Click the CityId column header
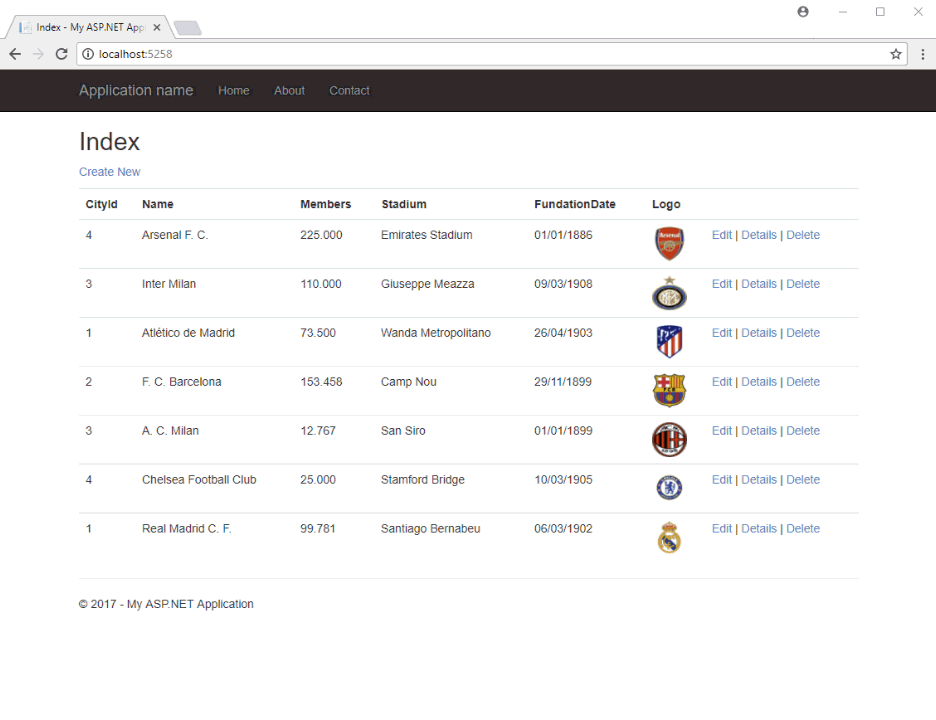Image resolution: width=936 pixels, height=720 pixels. coord(101,204)
